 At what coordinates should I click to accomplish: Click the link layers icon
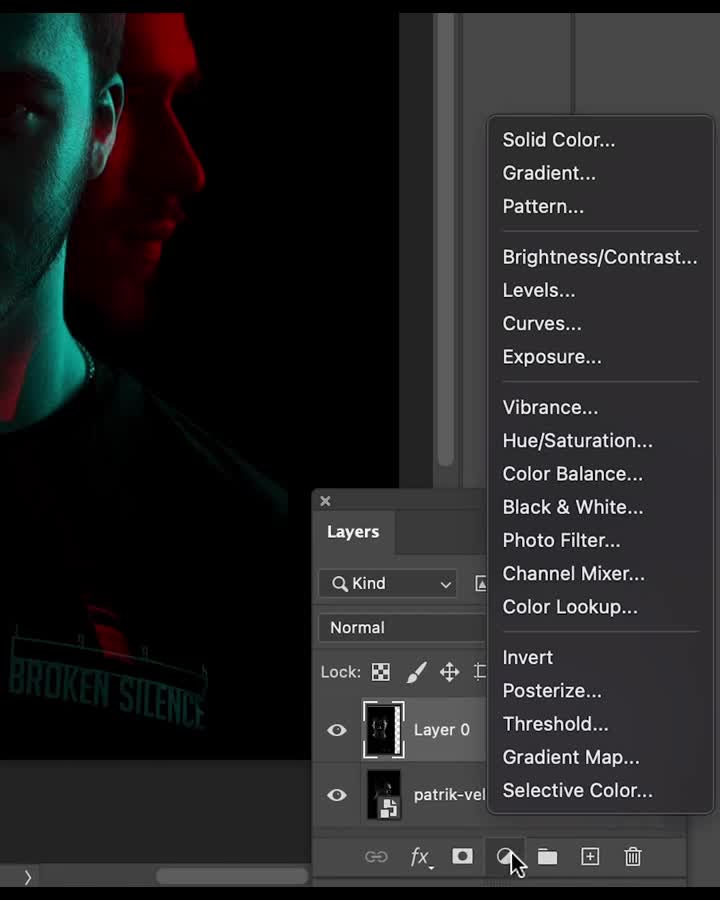(376, 857)
